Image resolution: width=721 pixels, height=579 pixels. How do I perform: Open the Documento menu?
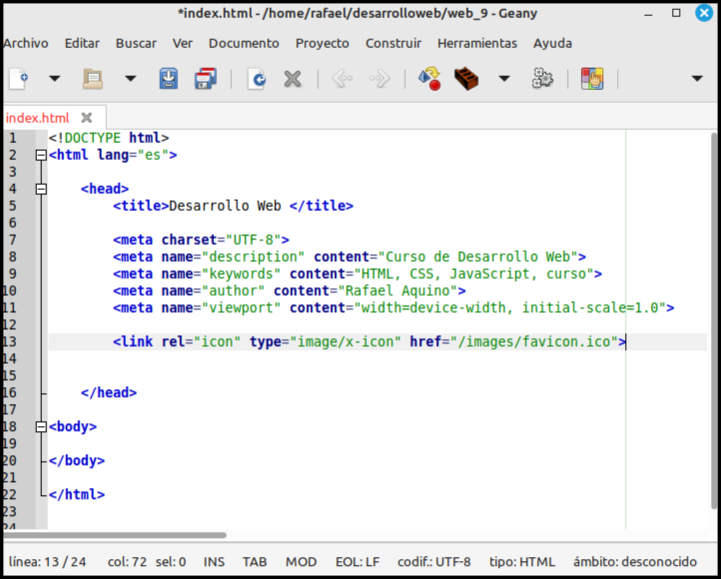[x=244, y=43]
